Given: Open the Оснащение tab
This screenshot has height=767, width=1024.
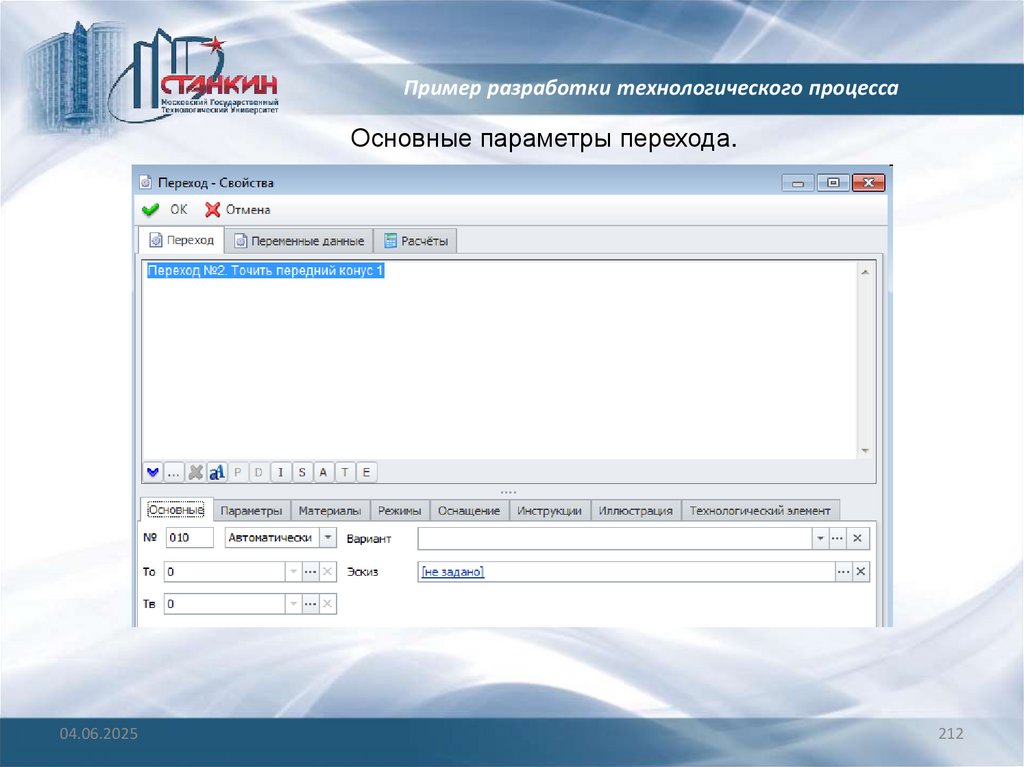Looking at the screenshot, I should pyautogui.click(x=469, y=511).
